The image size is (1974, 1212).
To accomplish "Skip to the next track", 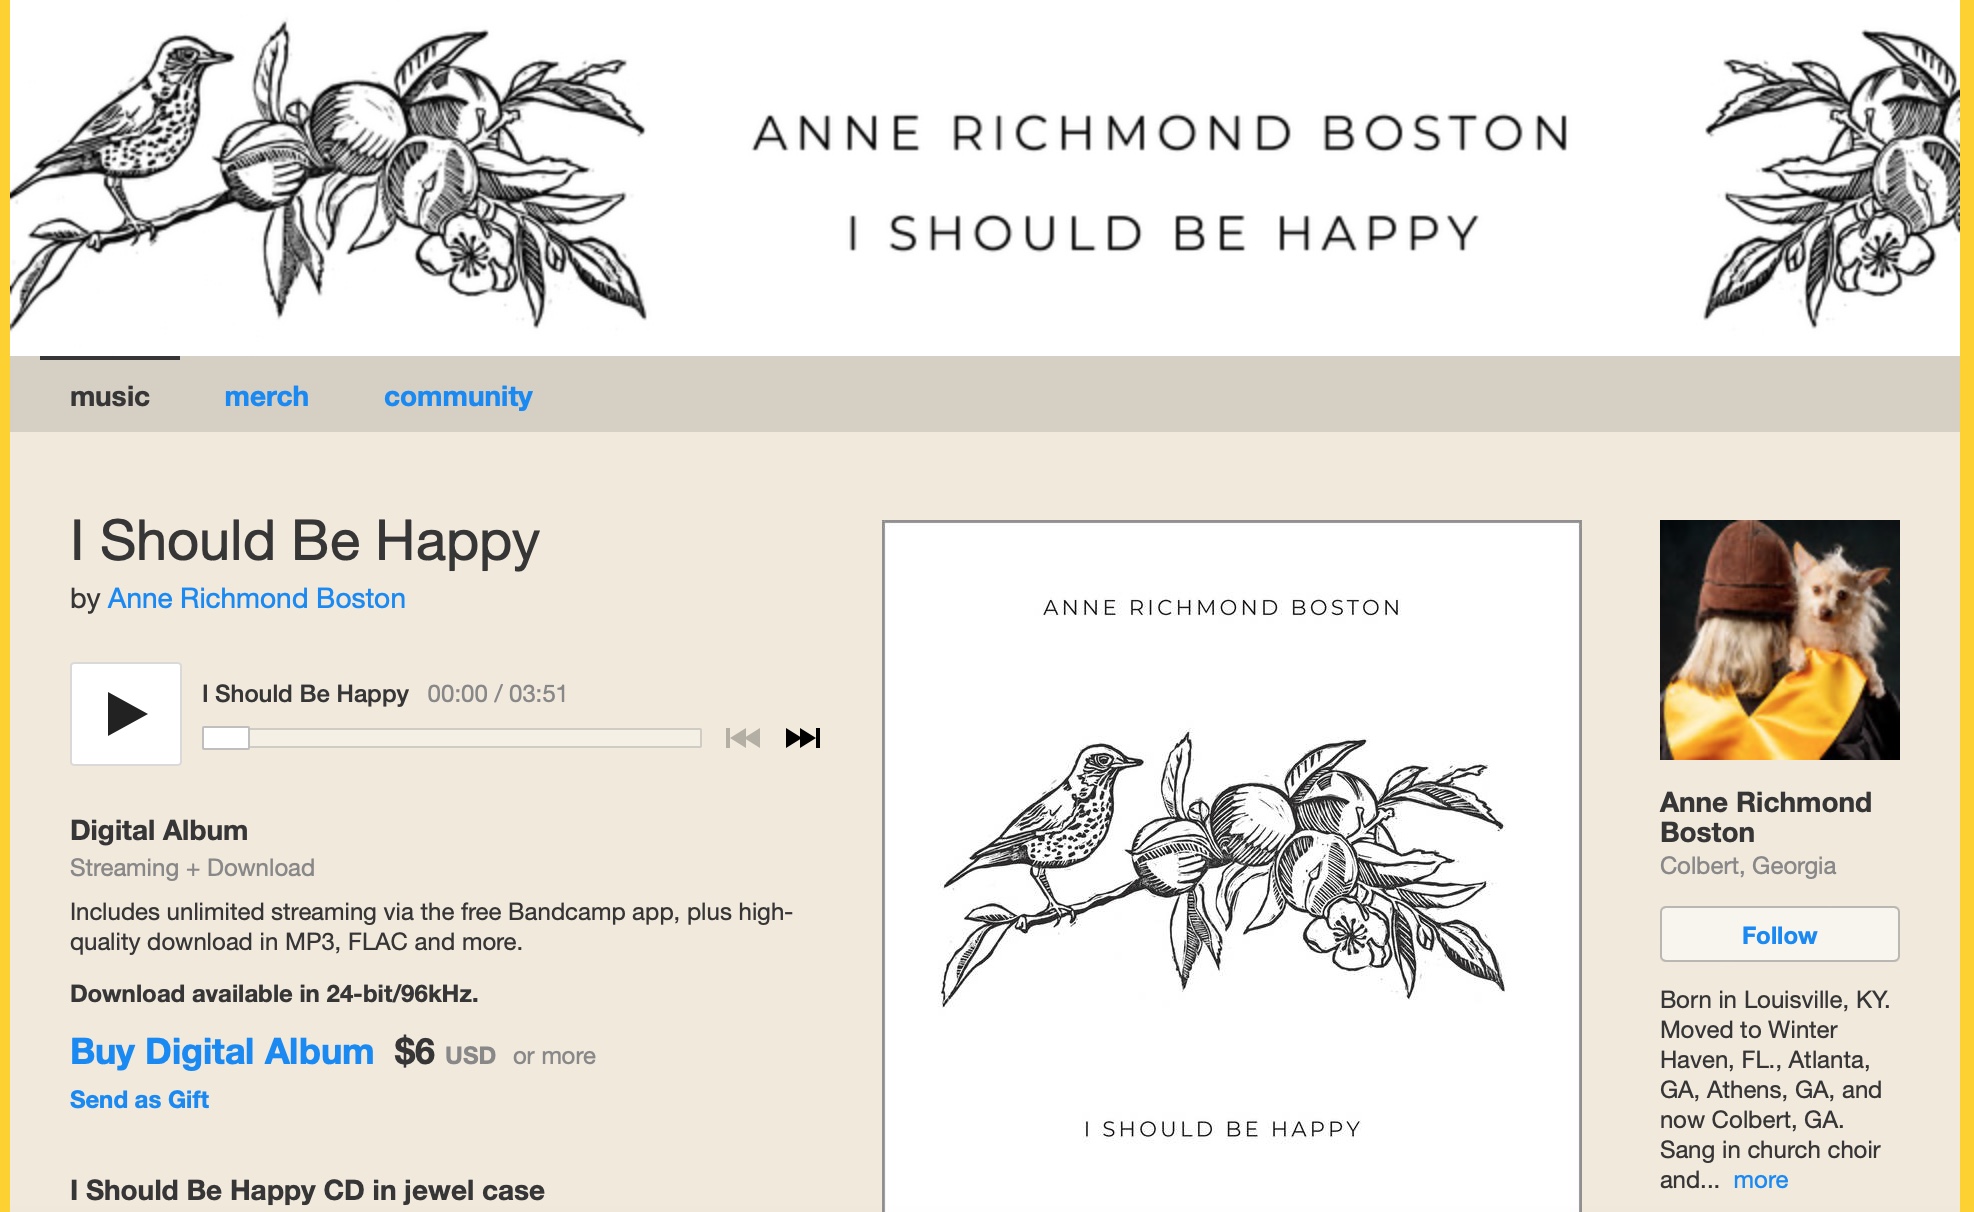I will click(802, 738).
